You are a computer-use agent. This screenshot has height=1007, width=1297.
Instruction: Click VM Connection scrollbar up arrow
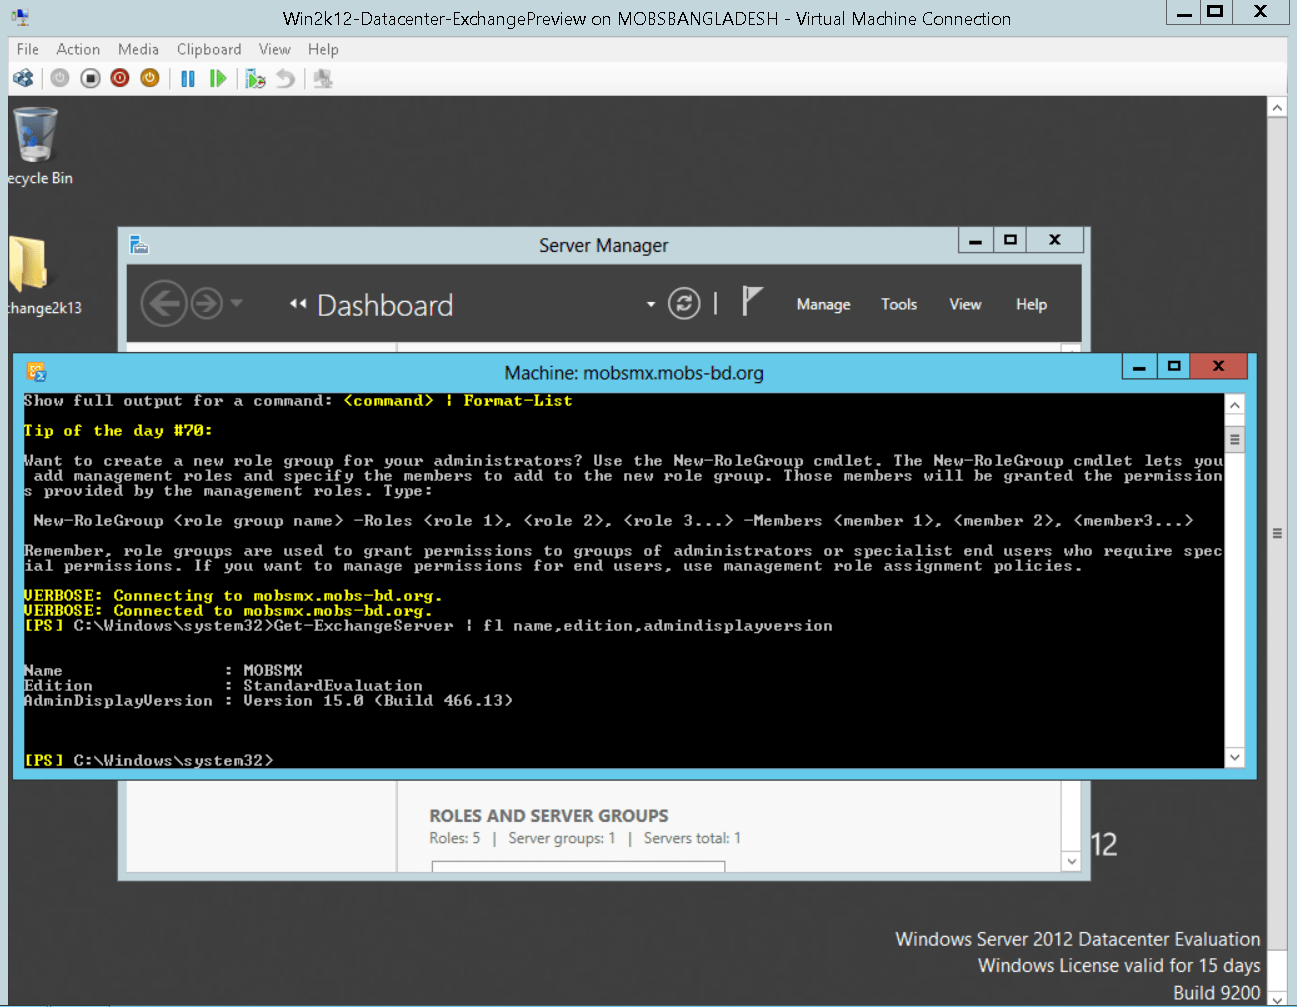click(1277, 107)
